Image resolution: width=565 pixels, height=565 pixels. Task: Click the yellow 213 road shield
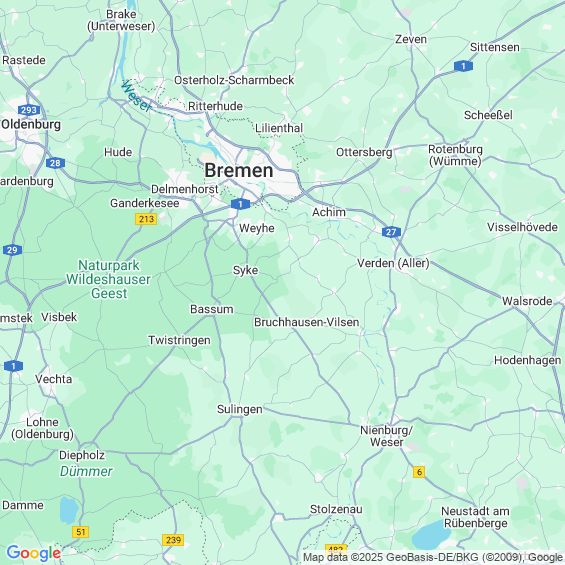point(146,219)
